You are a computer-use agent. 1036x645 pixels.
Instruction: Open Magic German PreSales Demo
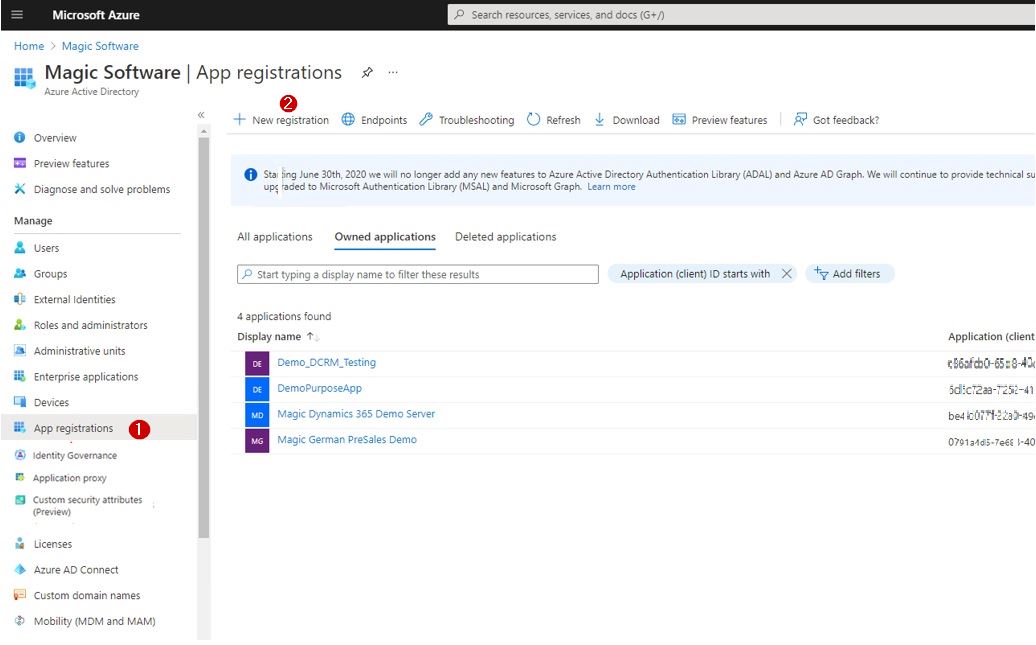347,439
